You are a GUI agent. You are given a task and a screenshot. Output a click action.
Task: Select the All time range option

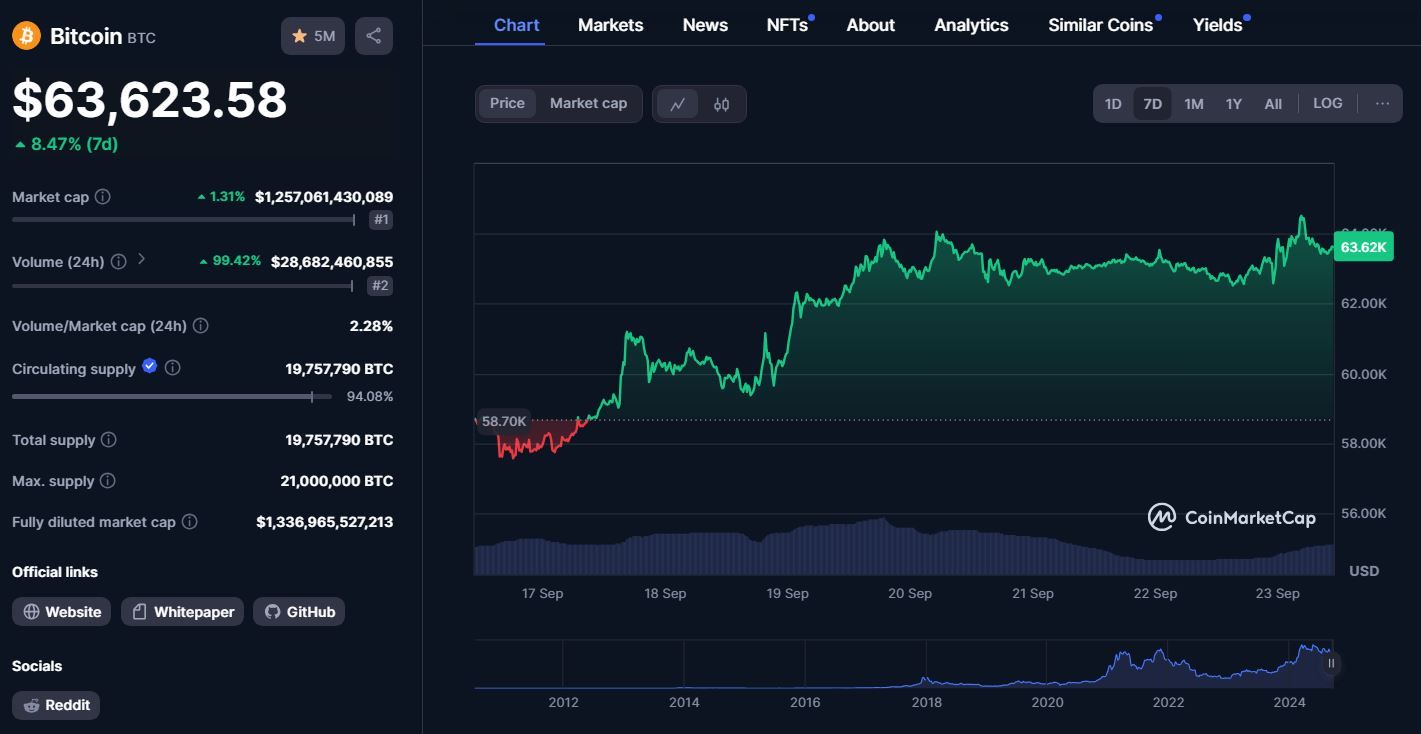click(x=1273, y=104)
